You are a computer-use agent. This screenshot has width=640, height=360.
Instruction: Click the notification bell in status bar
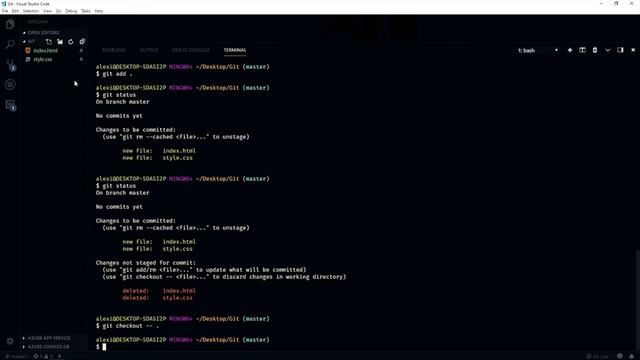(x=631, y=356)
